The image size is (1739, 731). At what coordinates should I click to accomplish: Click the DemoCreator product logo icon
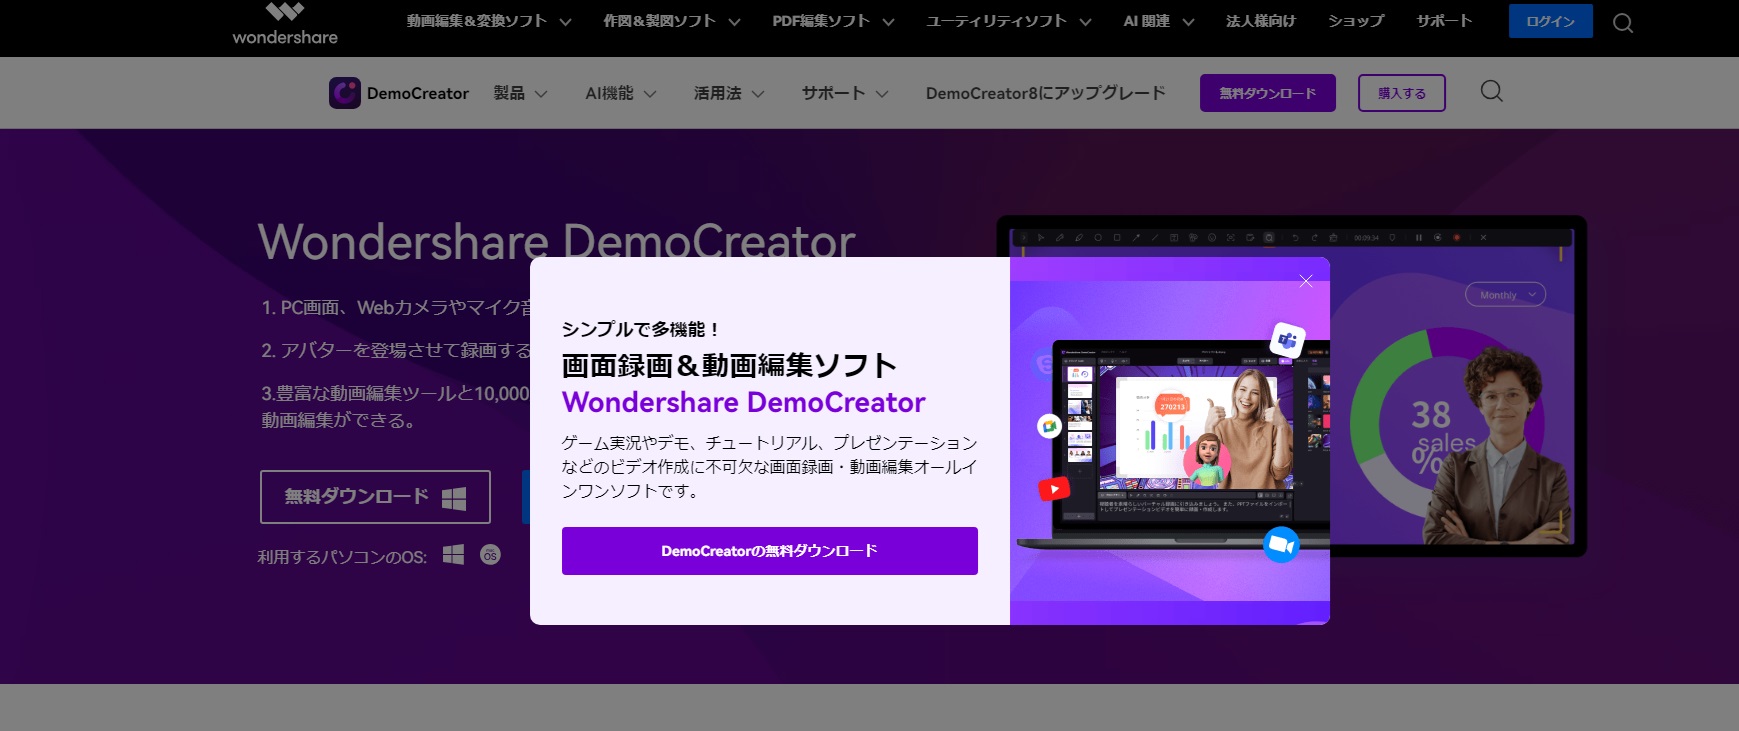344,93
